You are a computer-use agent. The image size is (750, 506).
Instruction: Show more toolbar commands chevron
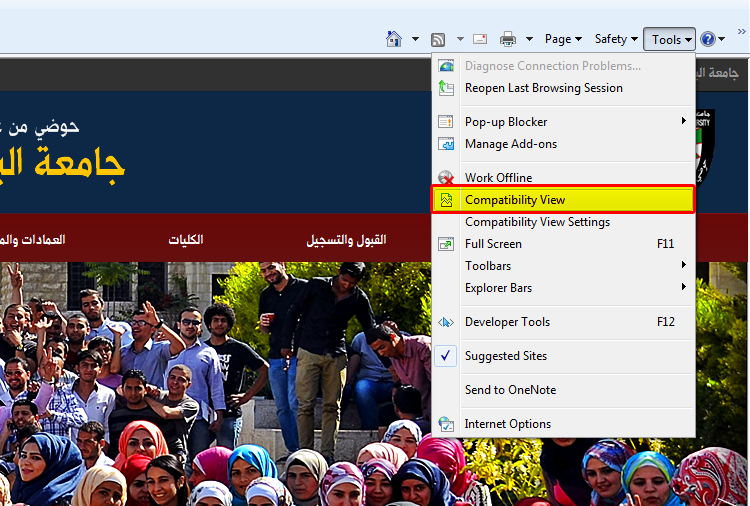tap(741, 32)
